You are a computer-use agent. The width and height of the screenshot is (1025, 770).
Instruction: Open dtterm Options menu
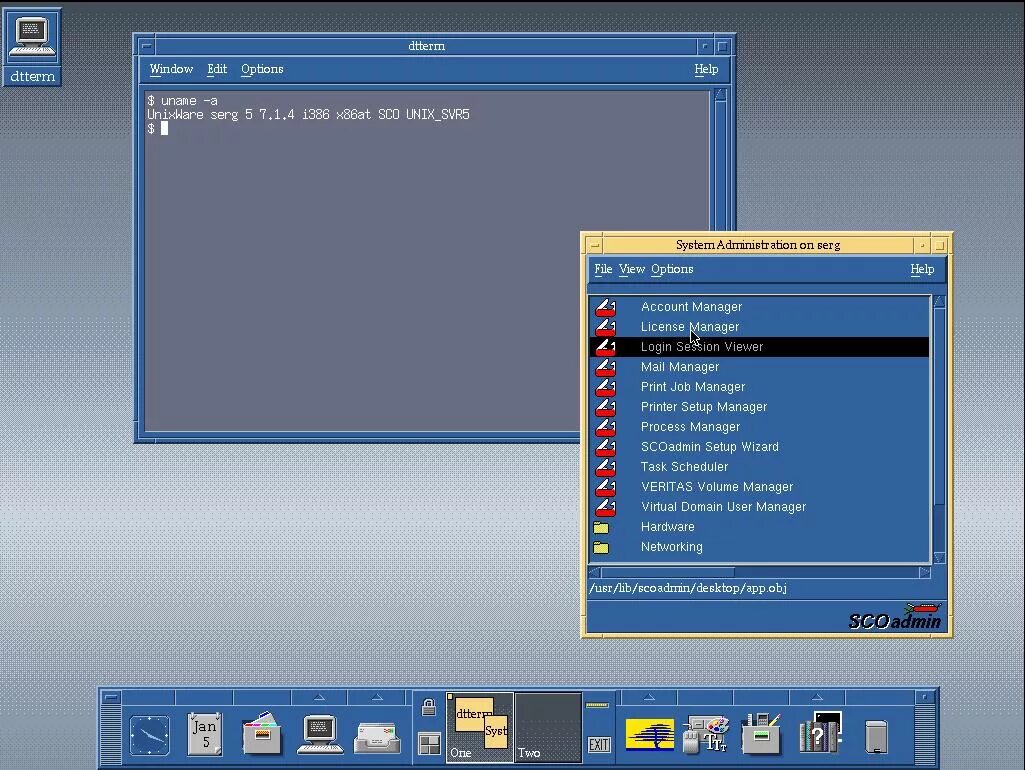tap(262, 69)
